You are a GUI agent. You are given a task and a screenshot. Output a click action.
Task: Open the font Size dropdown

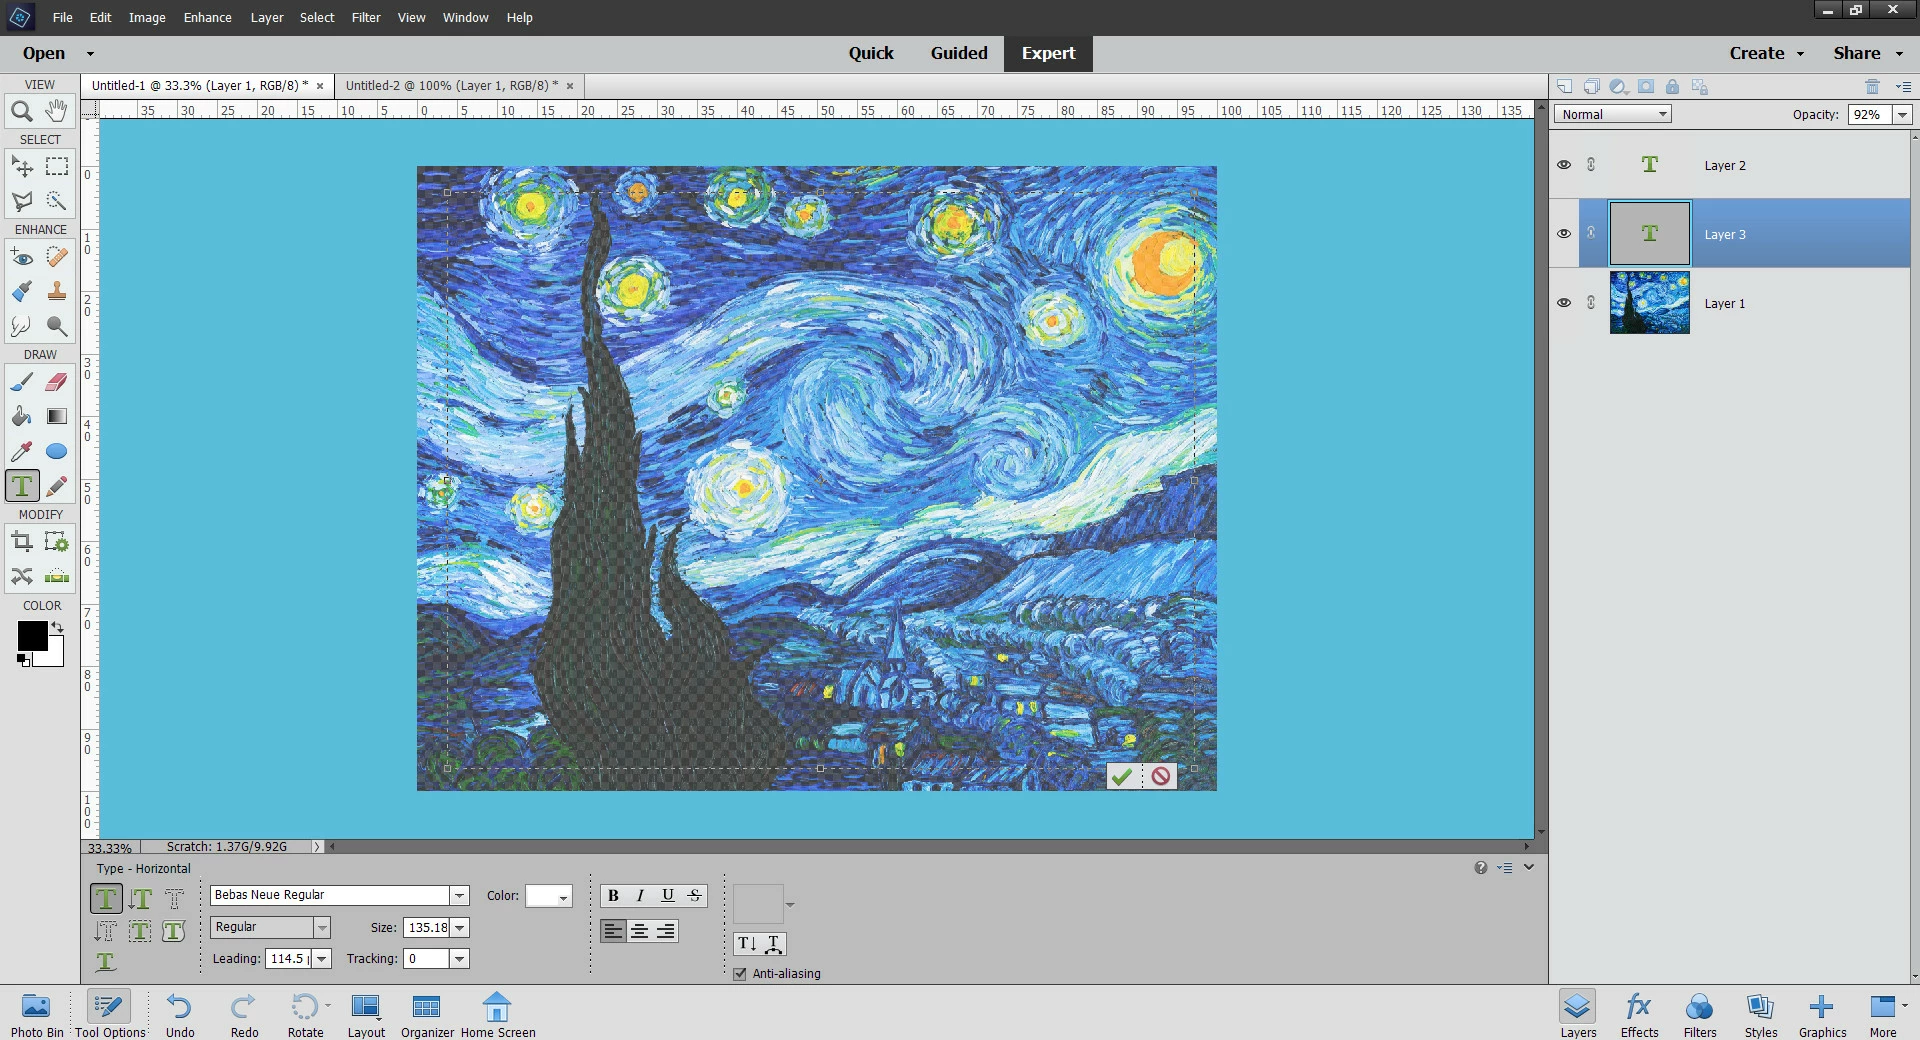(x=460, y=928)
